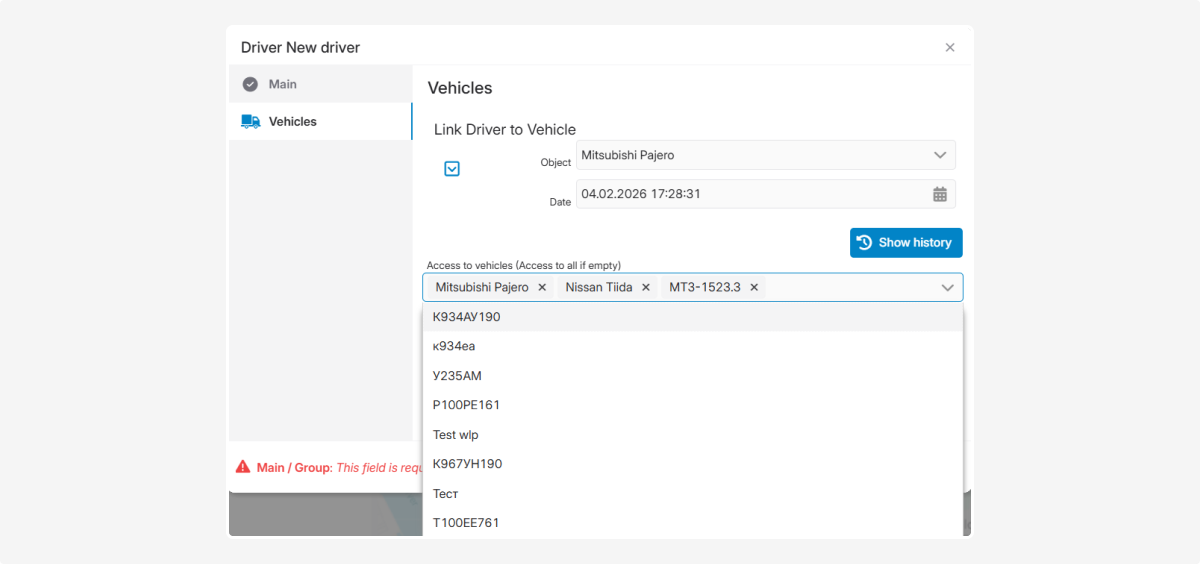Toggle the blue Link Driver checkbox
Screen dimensions: 1200x564
coord(452,169)
